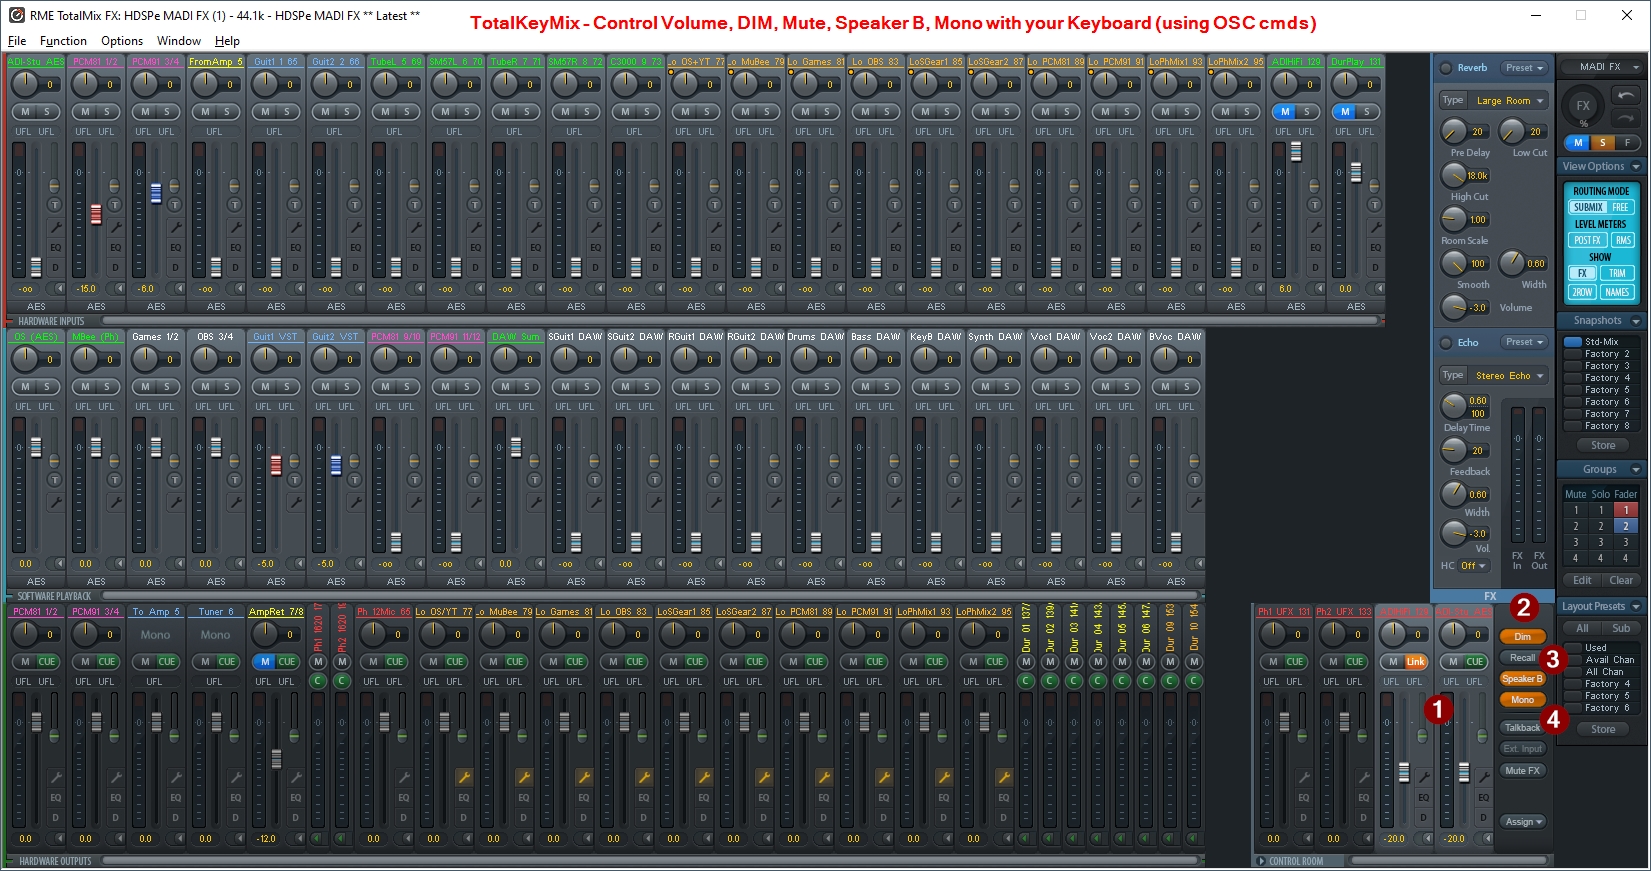This screenshot has width=1651, height=871.
Task: Click the hardware inputs horizontal scrollbar
Action: [740, 321]
